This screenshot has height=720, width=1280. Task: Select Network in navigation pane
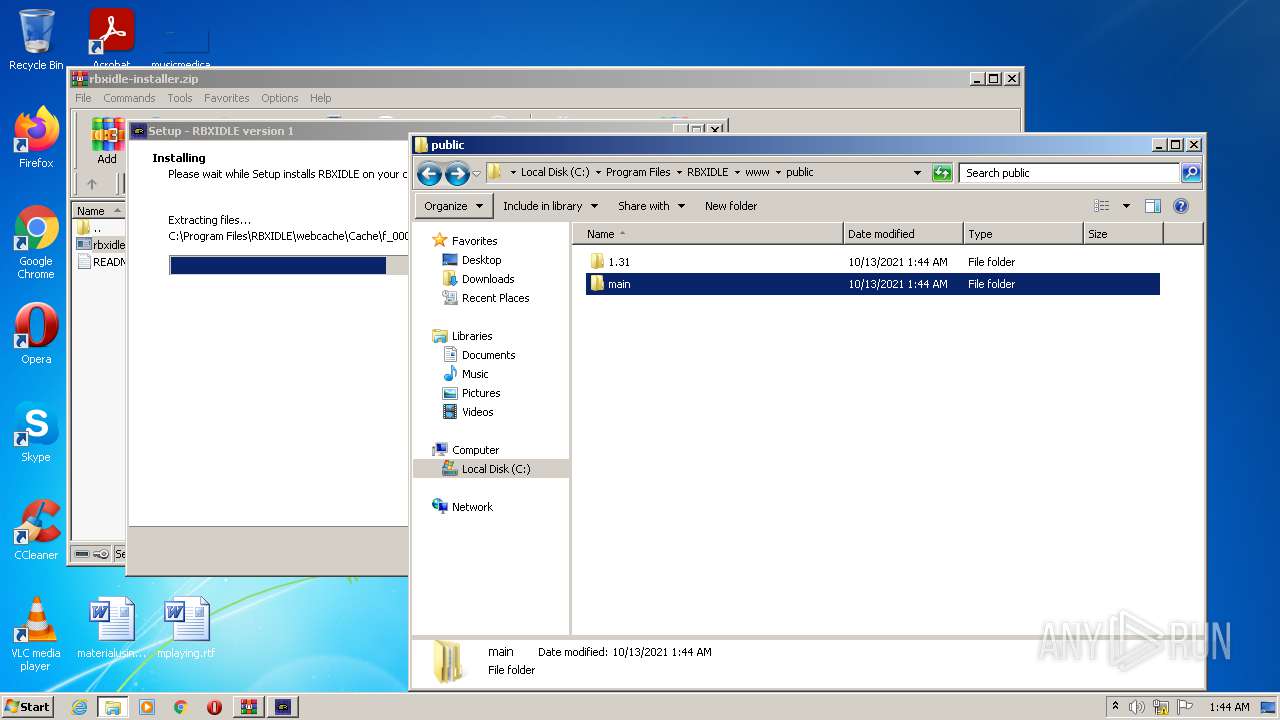[472, 507]
